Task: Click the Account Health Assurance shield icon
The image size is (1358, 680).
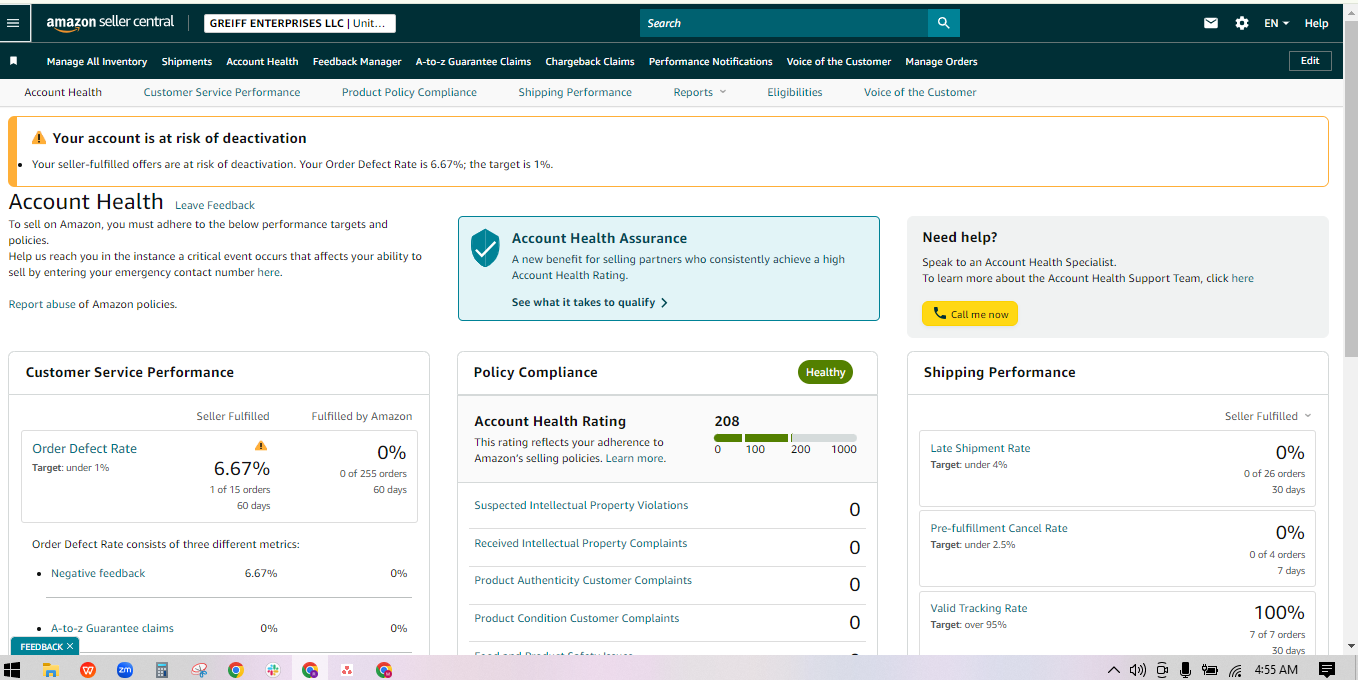Action: (x=485, y=247)
